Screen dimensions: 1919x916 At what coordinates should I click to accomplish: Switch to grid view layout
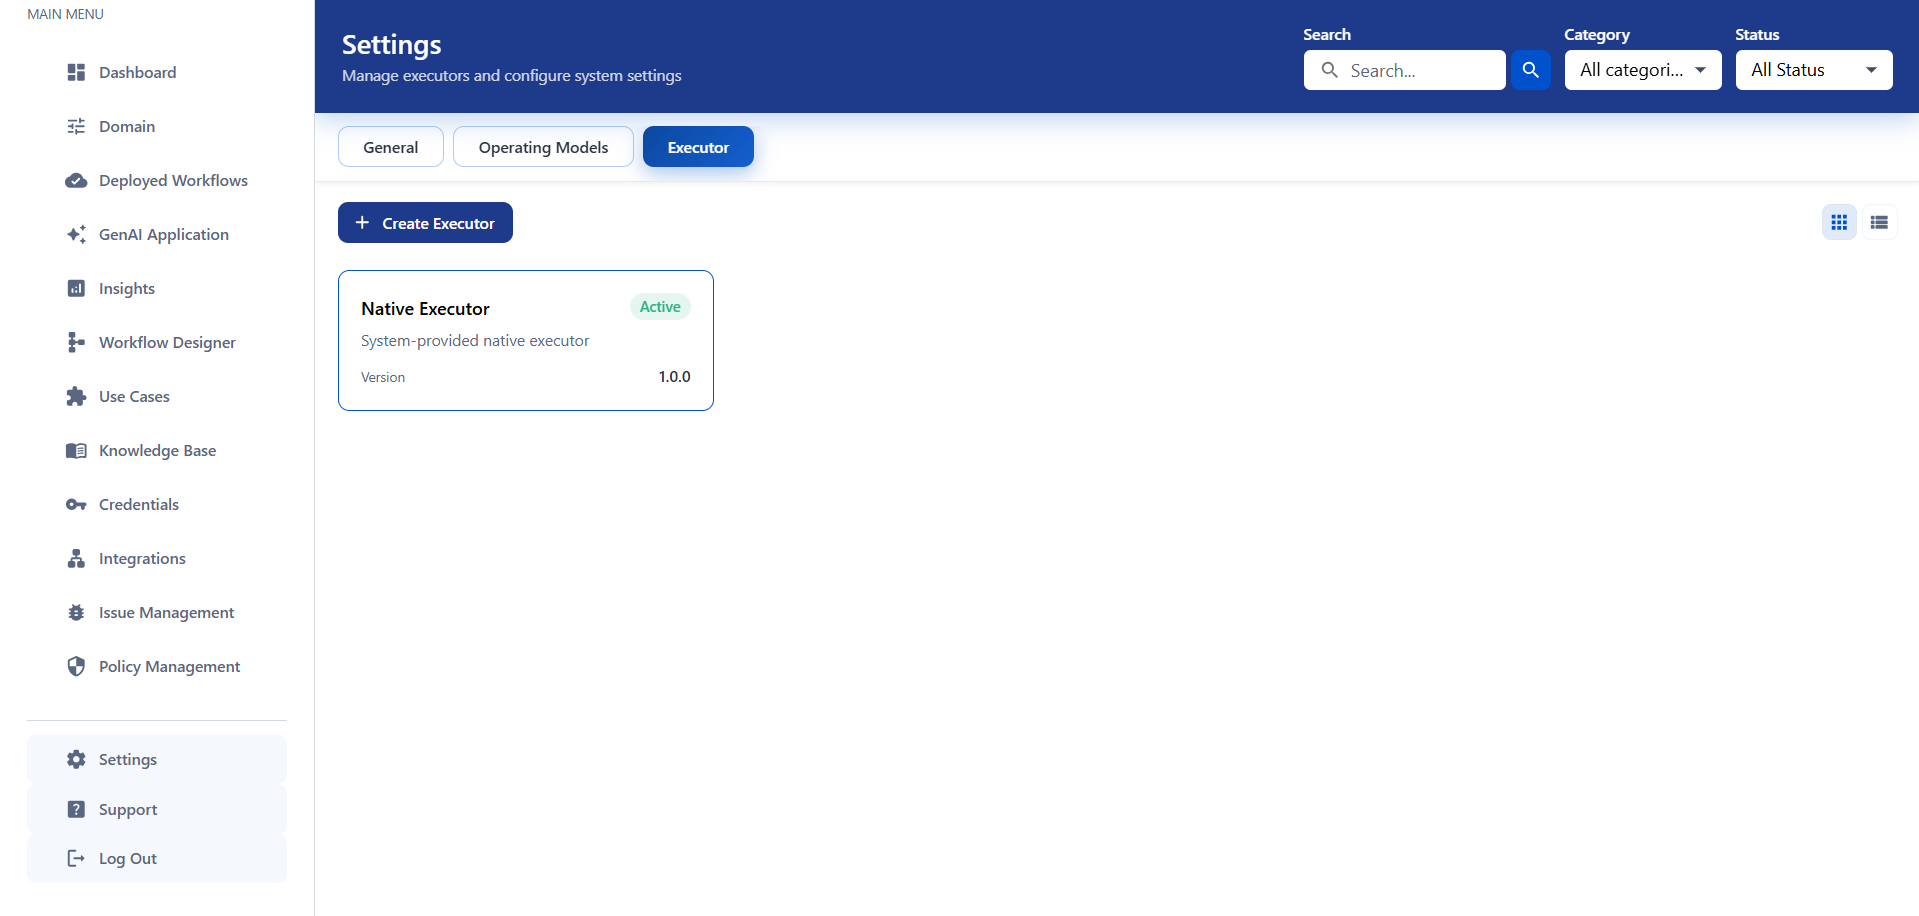pos(1838,222)
